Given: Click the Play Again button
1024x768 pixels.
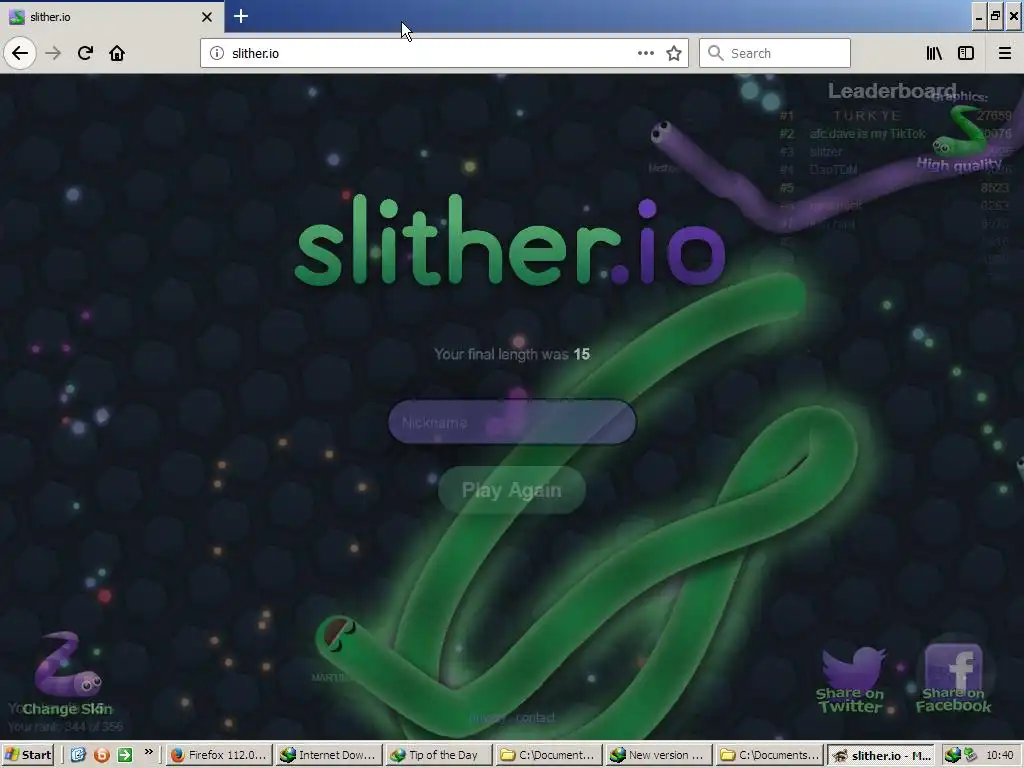Looking at the screenshot, I should pos(511,490).
